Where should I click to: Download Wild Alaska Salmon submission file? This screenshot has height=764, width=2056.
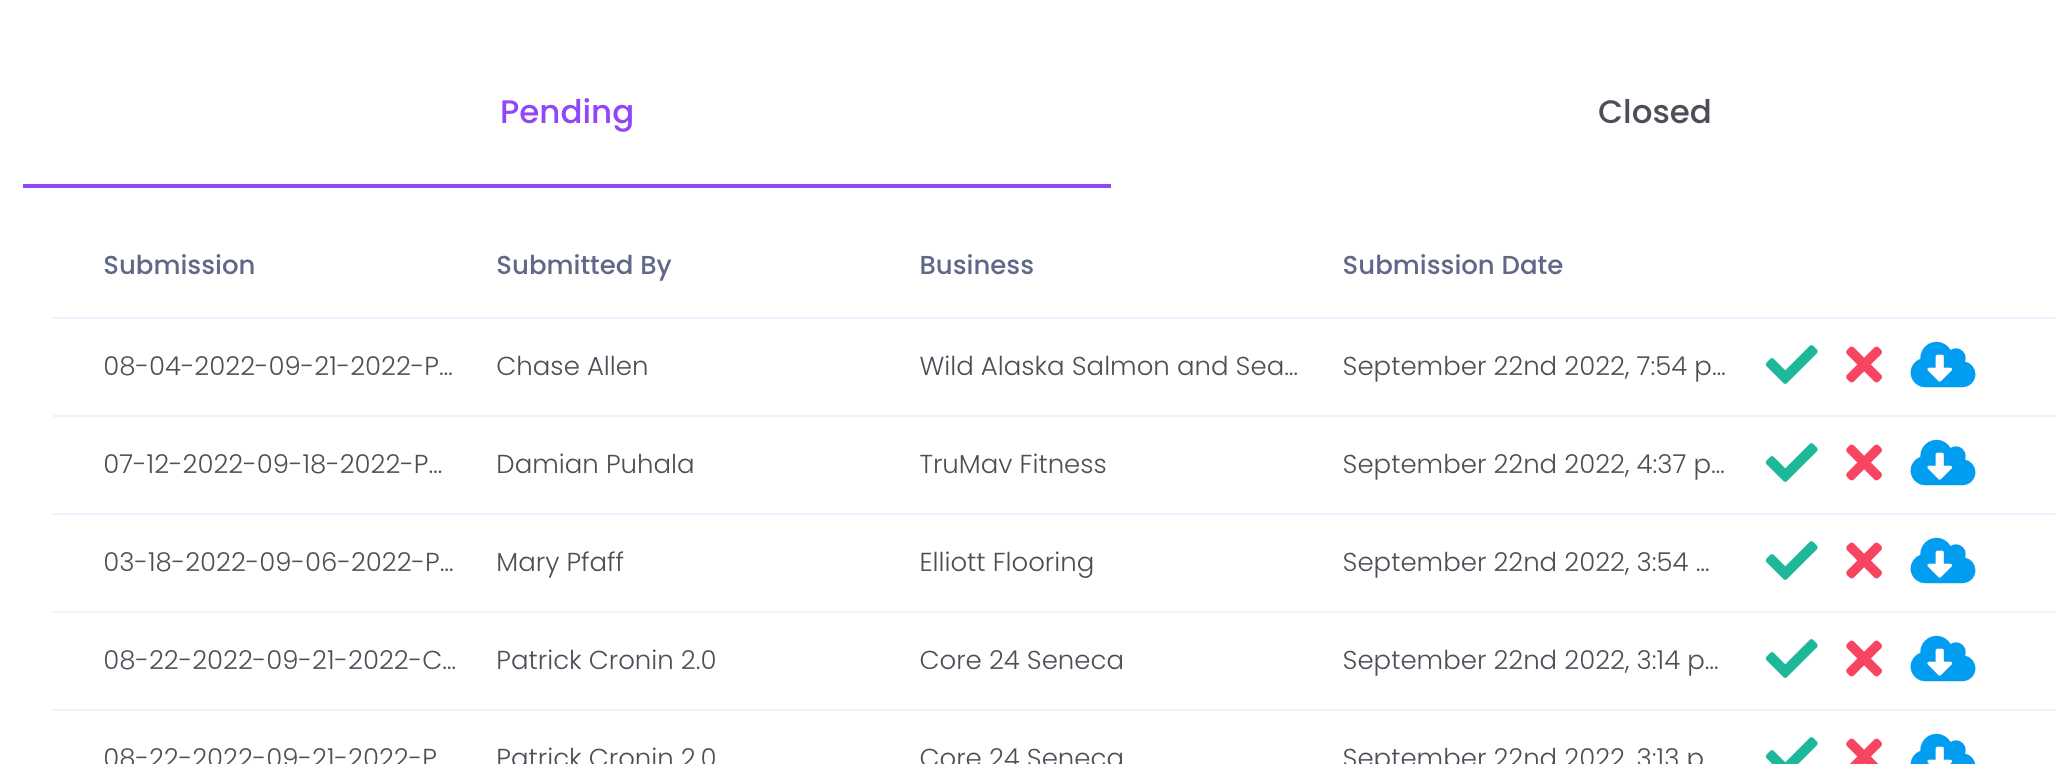coord(1942,365)
